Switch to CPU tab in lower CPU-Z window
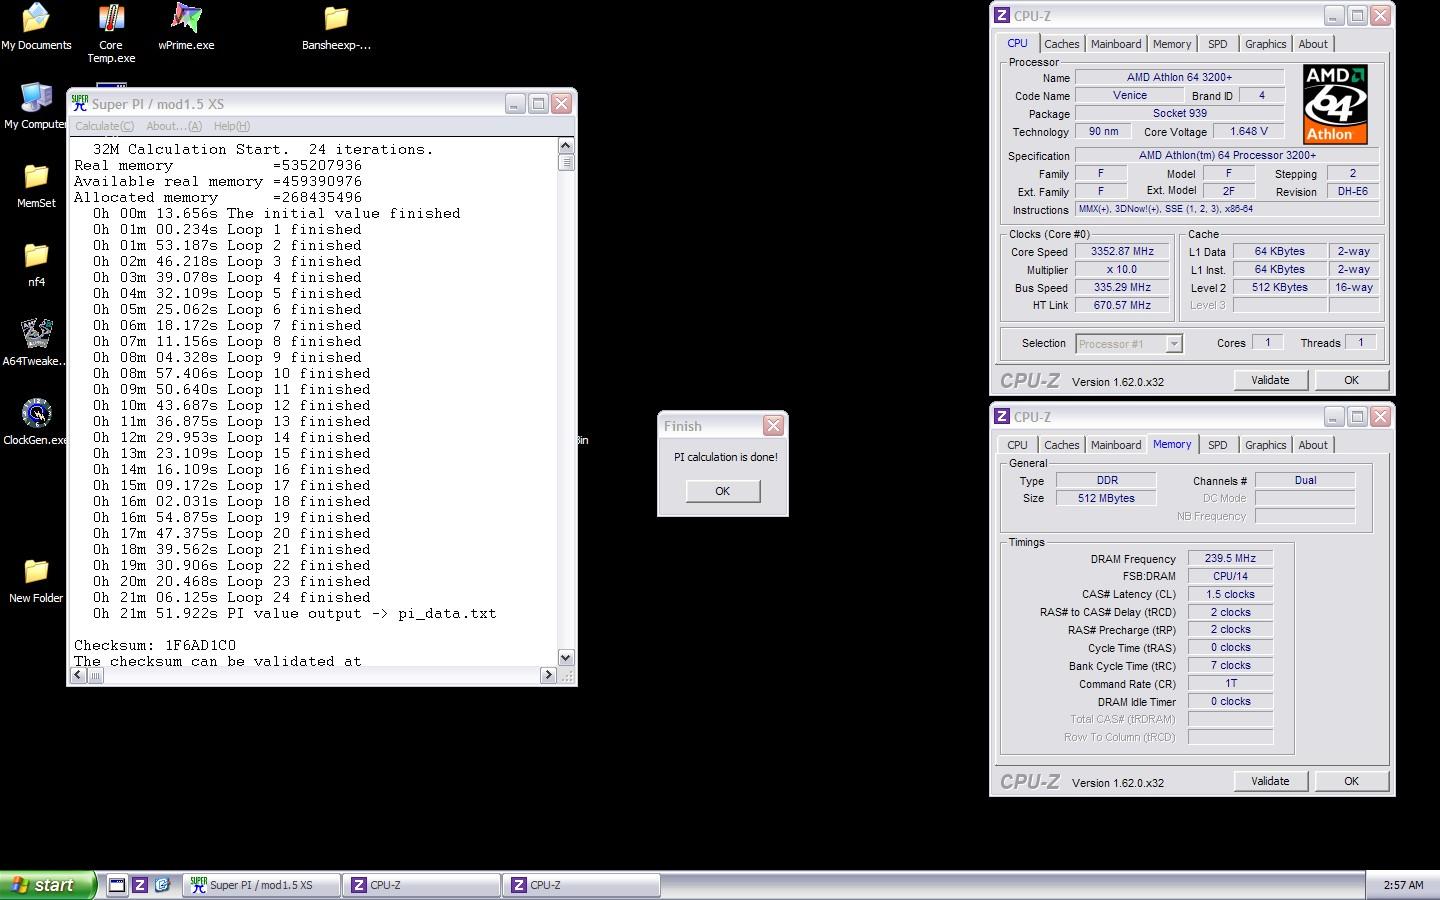Viewport: 1440px width, 900px height. click(x=1017, y=445)
